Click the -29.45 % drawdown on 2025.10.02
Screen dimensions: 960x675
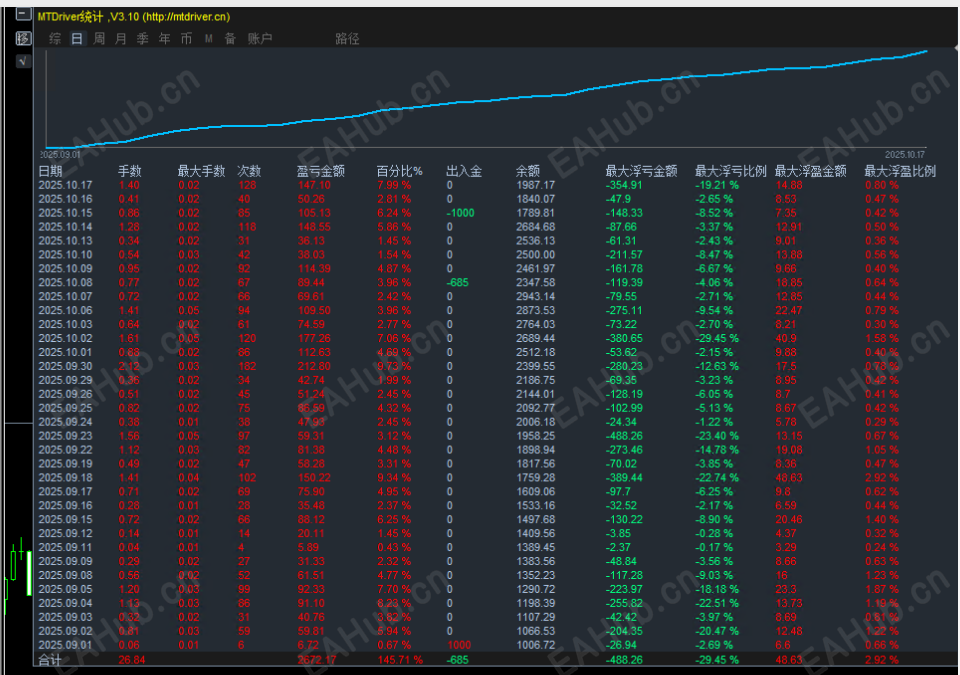[x=717, y=339]
